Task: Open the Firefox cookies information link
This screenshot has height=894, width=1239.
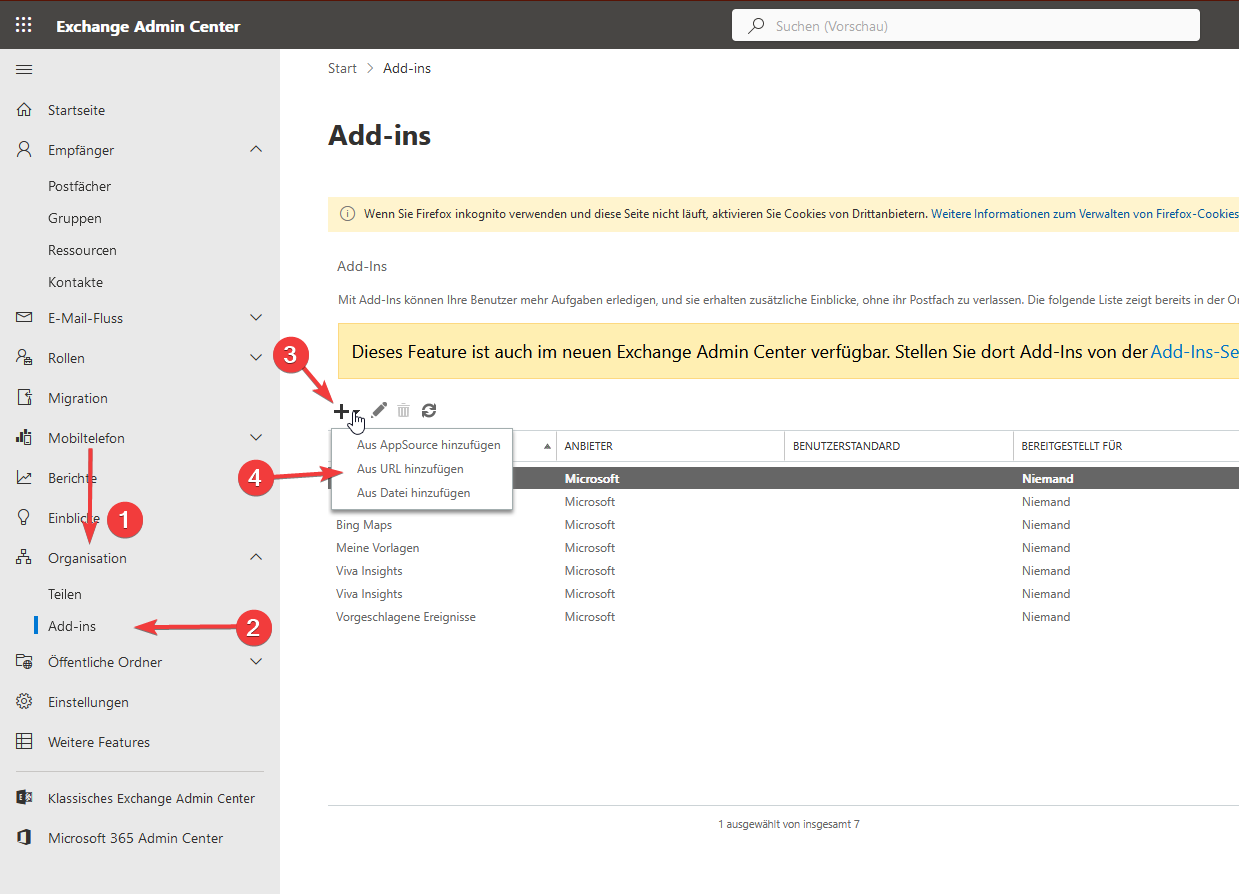Action: (x=1084, y=214)
